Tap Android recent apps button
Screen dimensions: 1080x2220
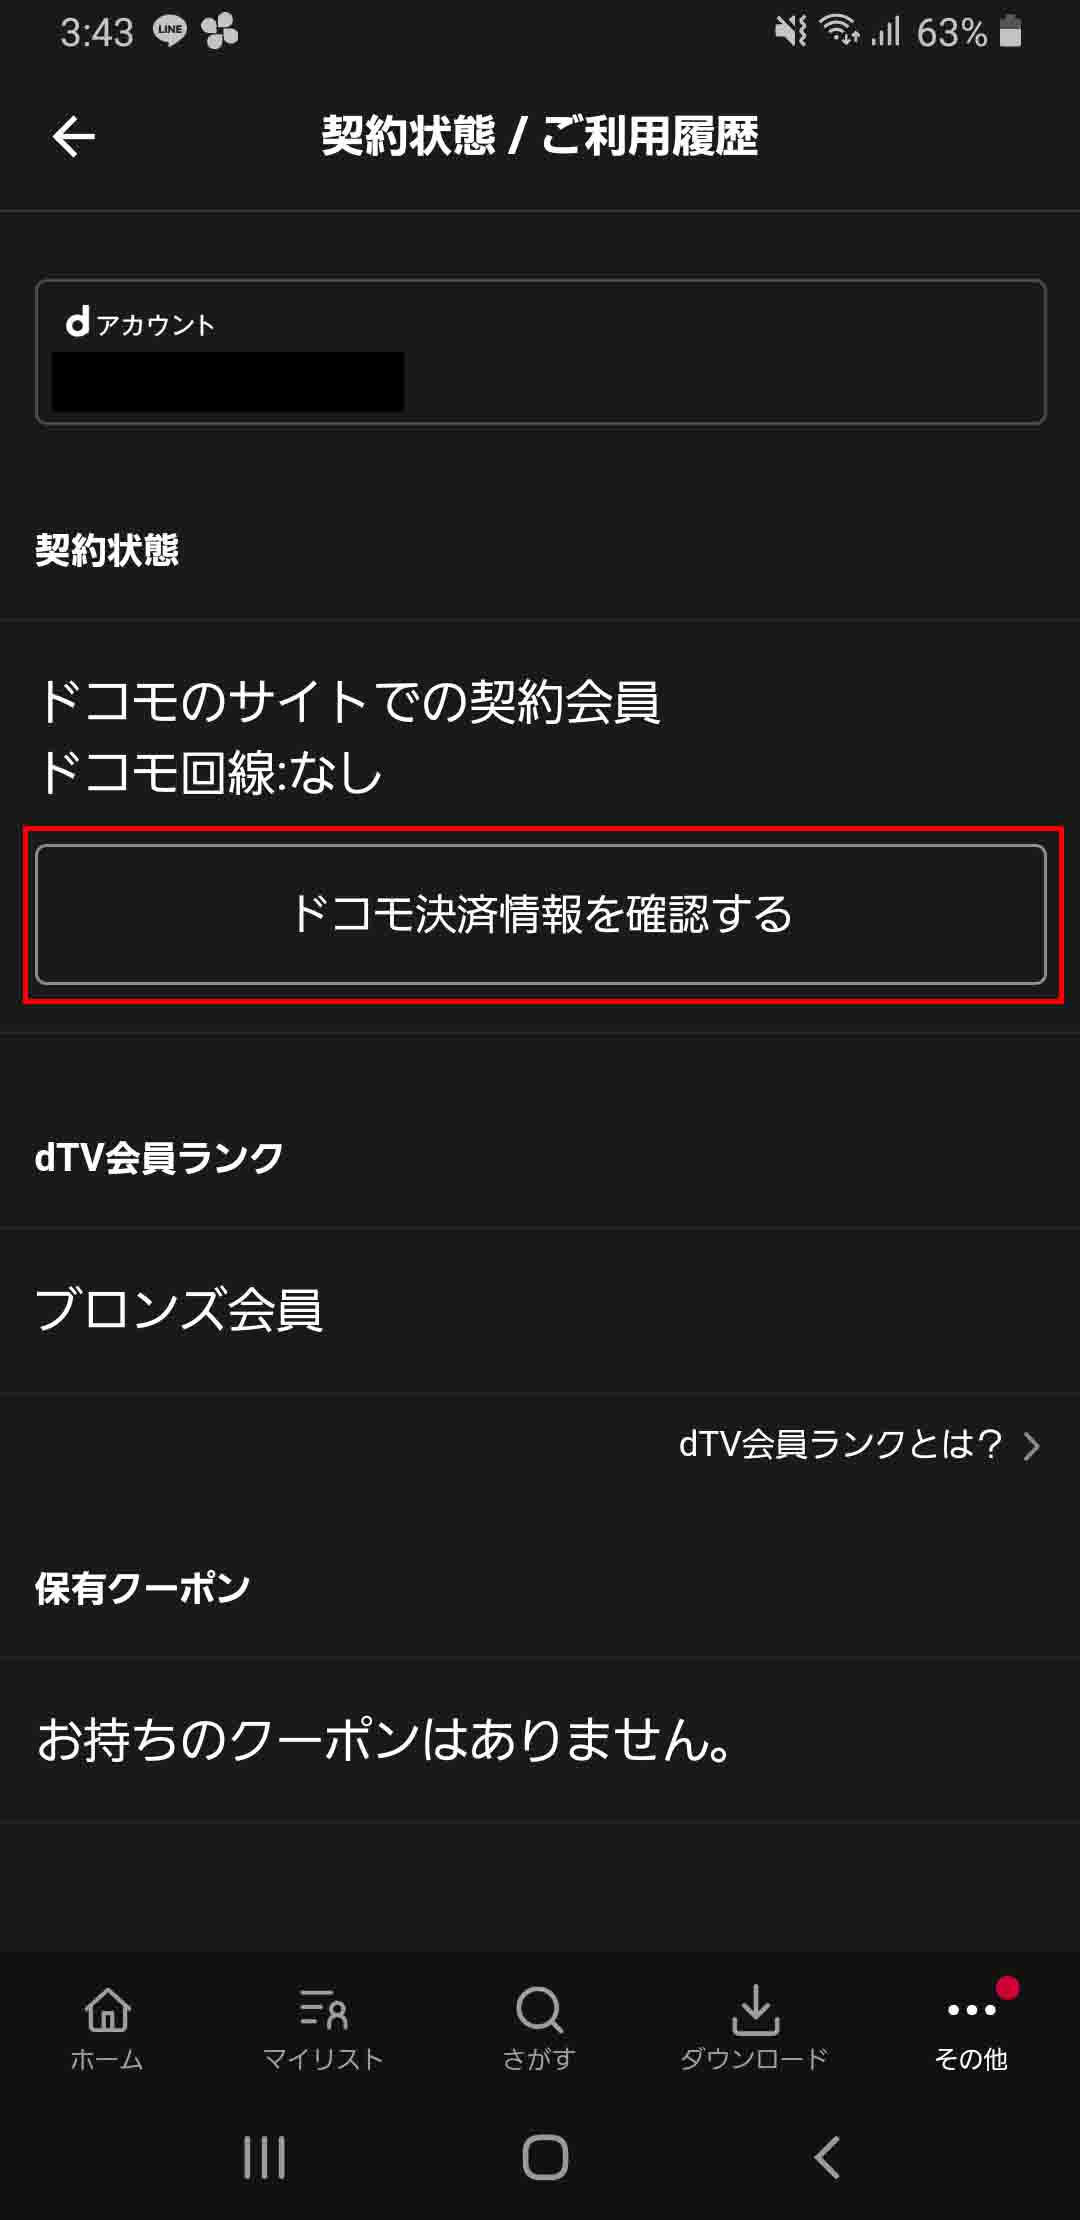(x=265, y=2157)
